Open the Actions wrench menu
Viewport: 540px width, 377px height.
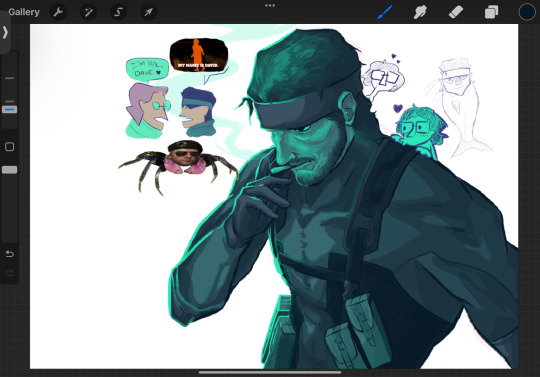(58, 12)
